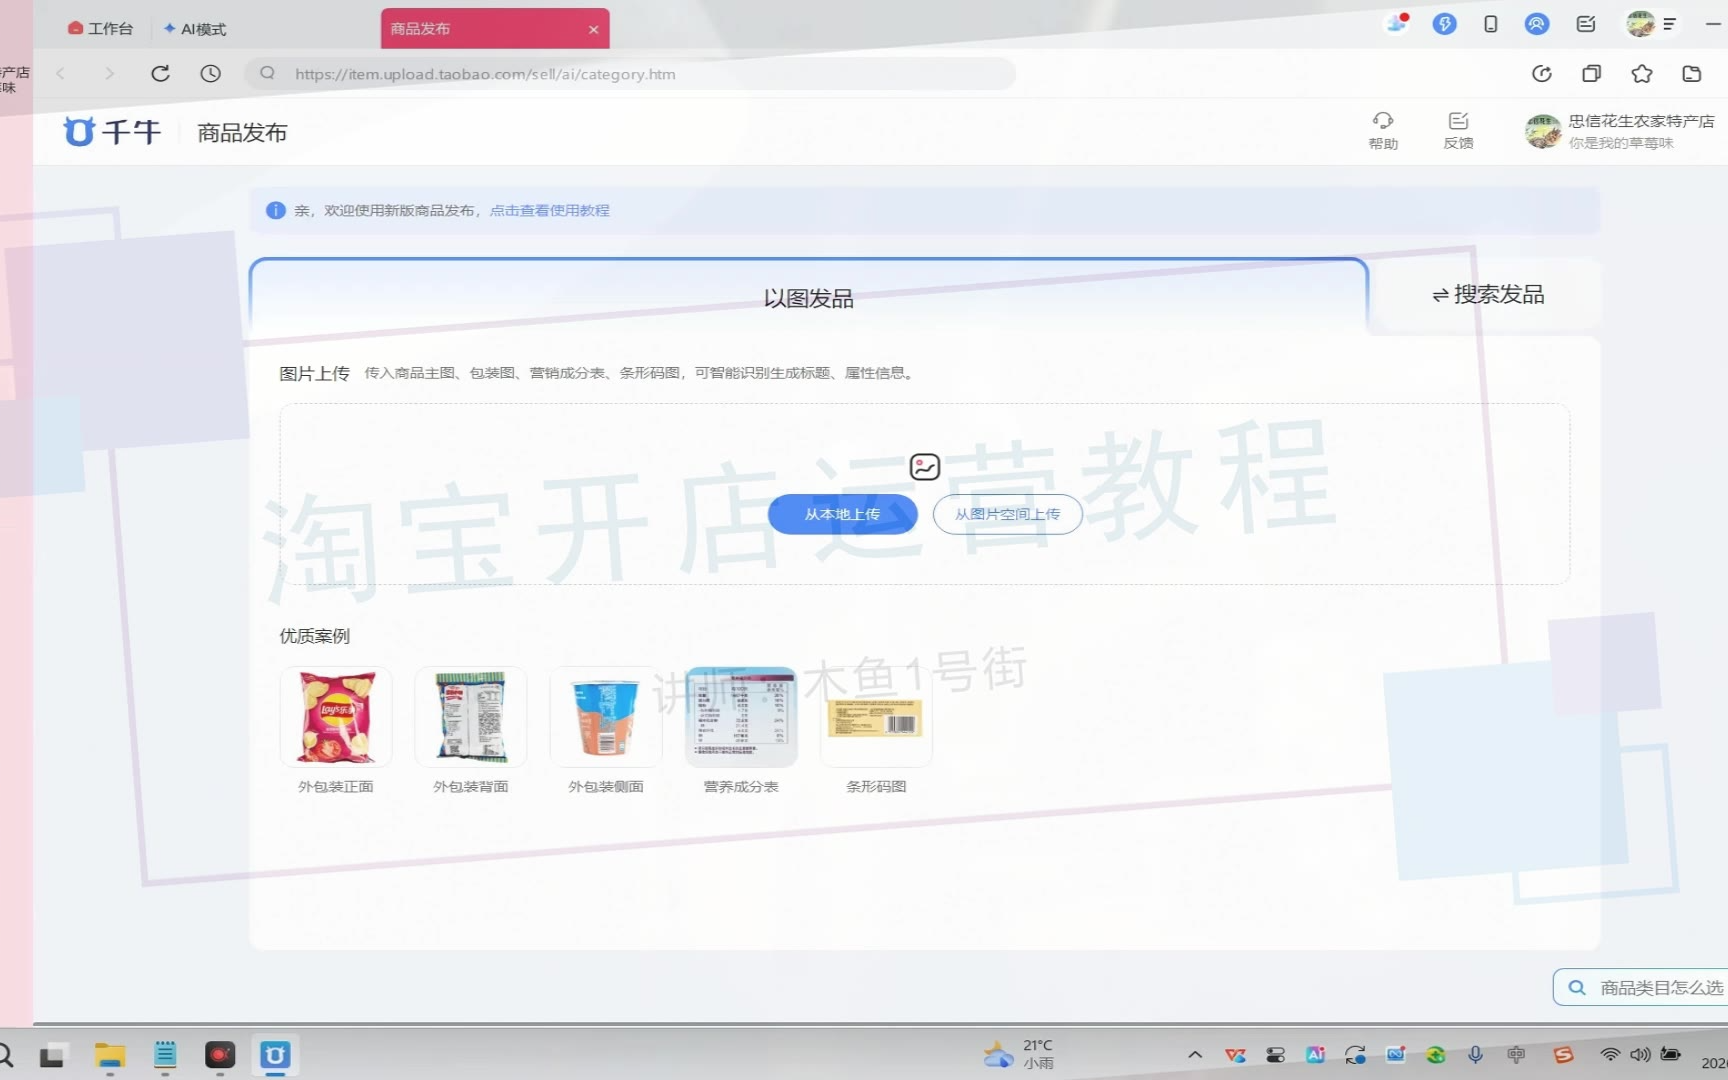Select the 营养成分表 example thumbnail
This screenshot has width=1728, height=1080.
tap(741, 717)
